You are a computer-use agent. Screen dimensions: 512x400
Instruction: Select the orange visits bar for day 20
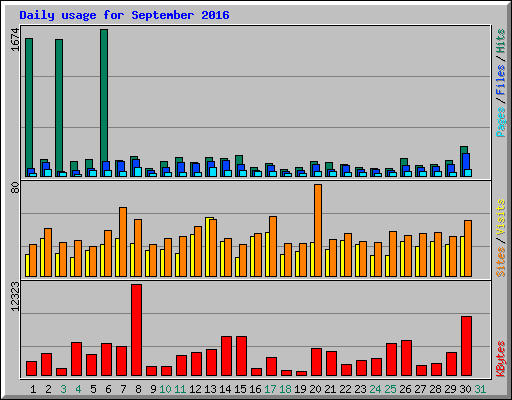pyautogui.click(x=318, y=230)
